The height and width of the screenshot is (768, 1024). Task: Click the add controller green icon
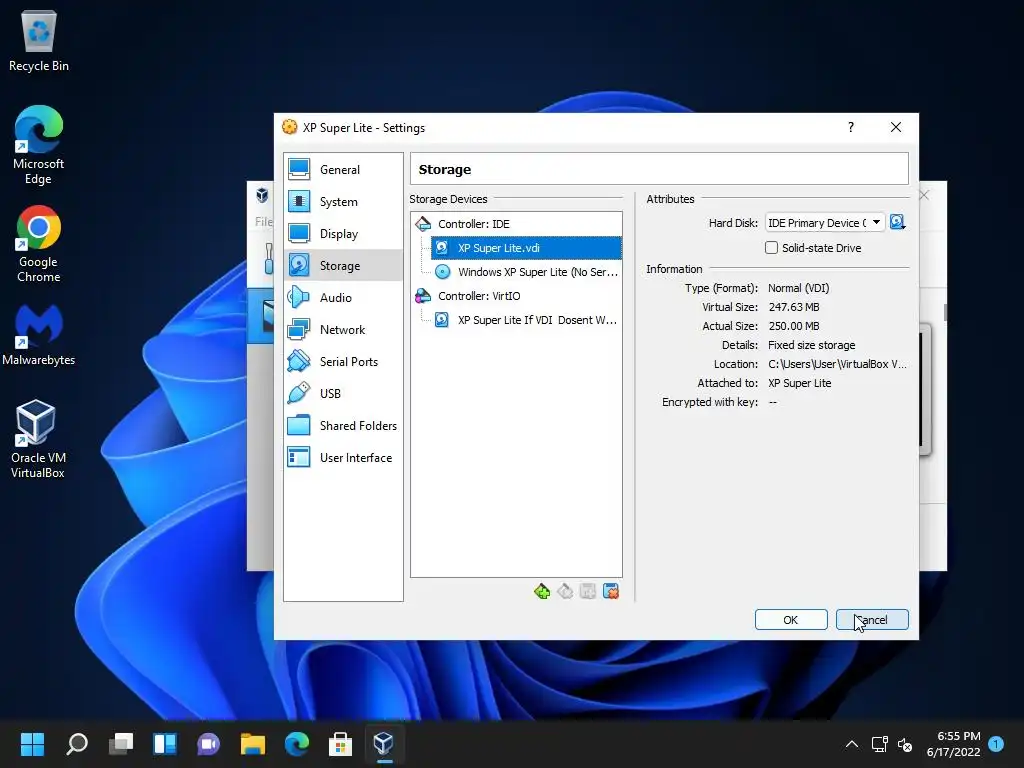coord(541,592)
